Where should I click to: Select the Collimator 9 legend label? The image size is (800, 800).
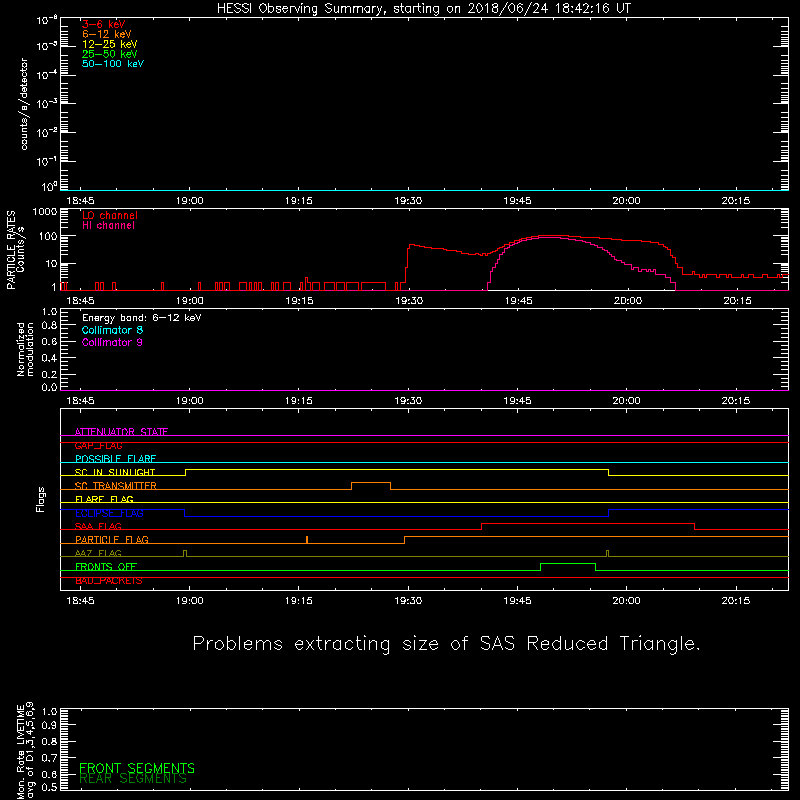112,342
